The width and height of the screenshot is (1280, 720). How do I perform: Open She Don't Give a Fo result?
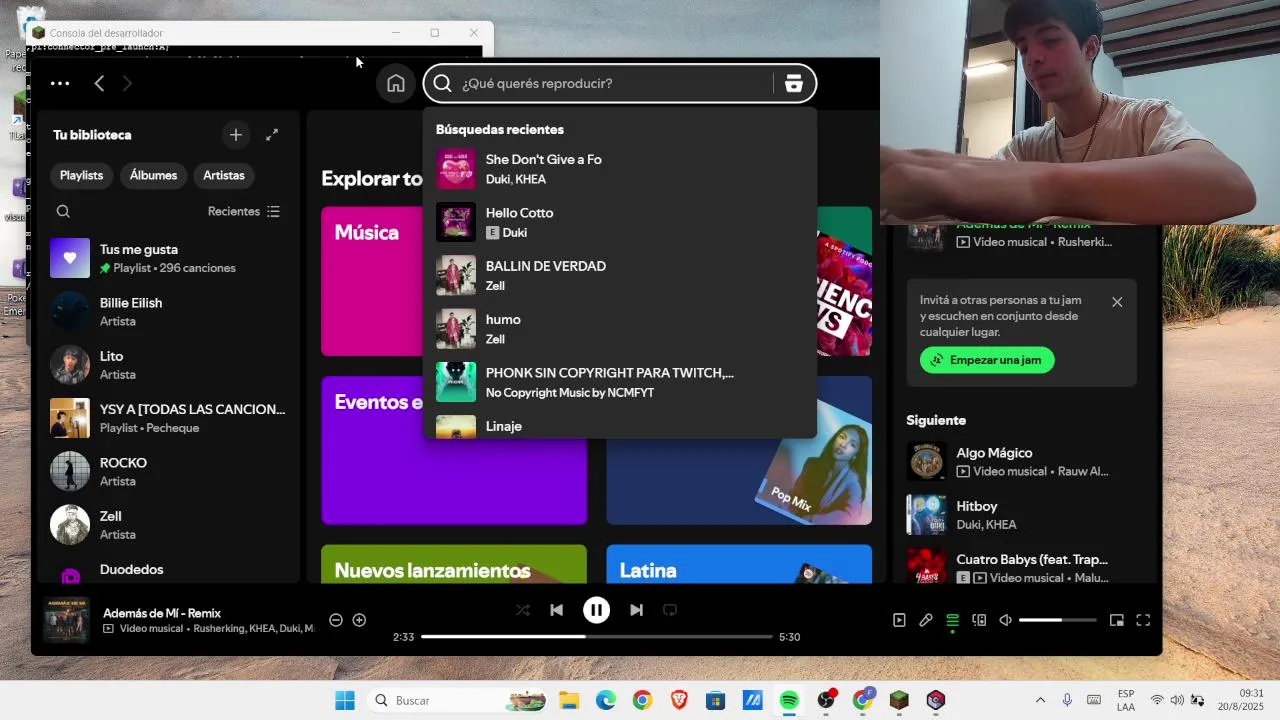pos(620,169)
